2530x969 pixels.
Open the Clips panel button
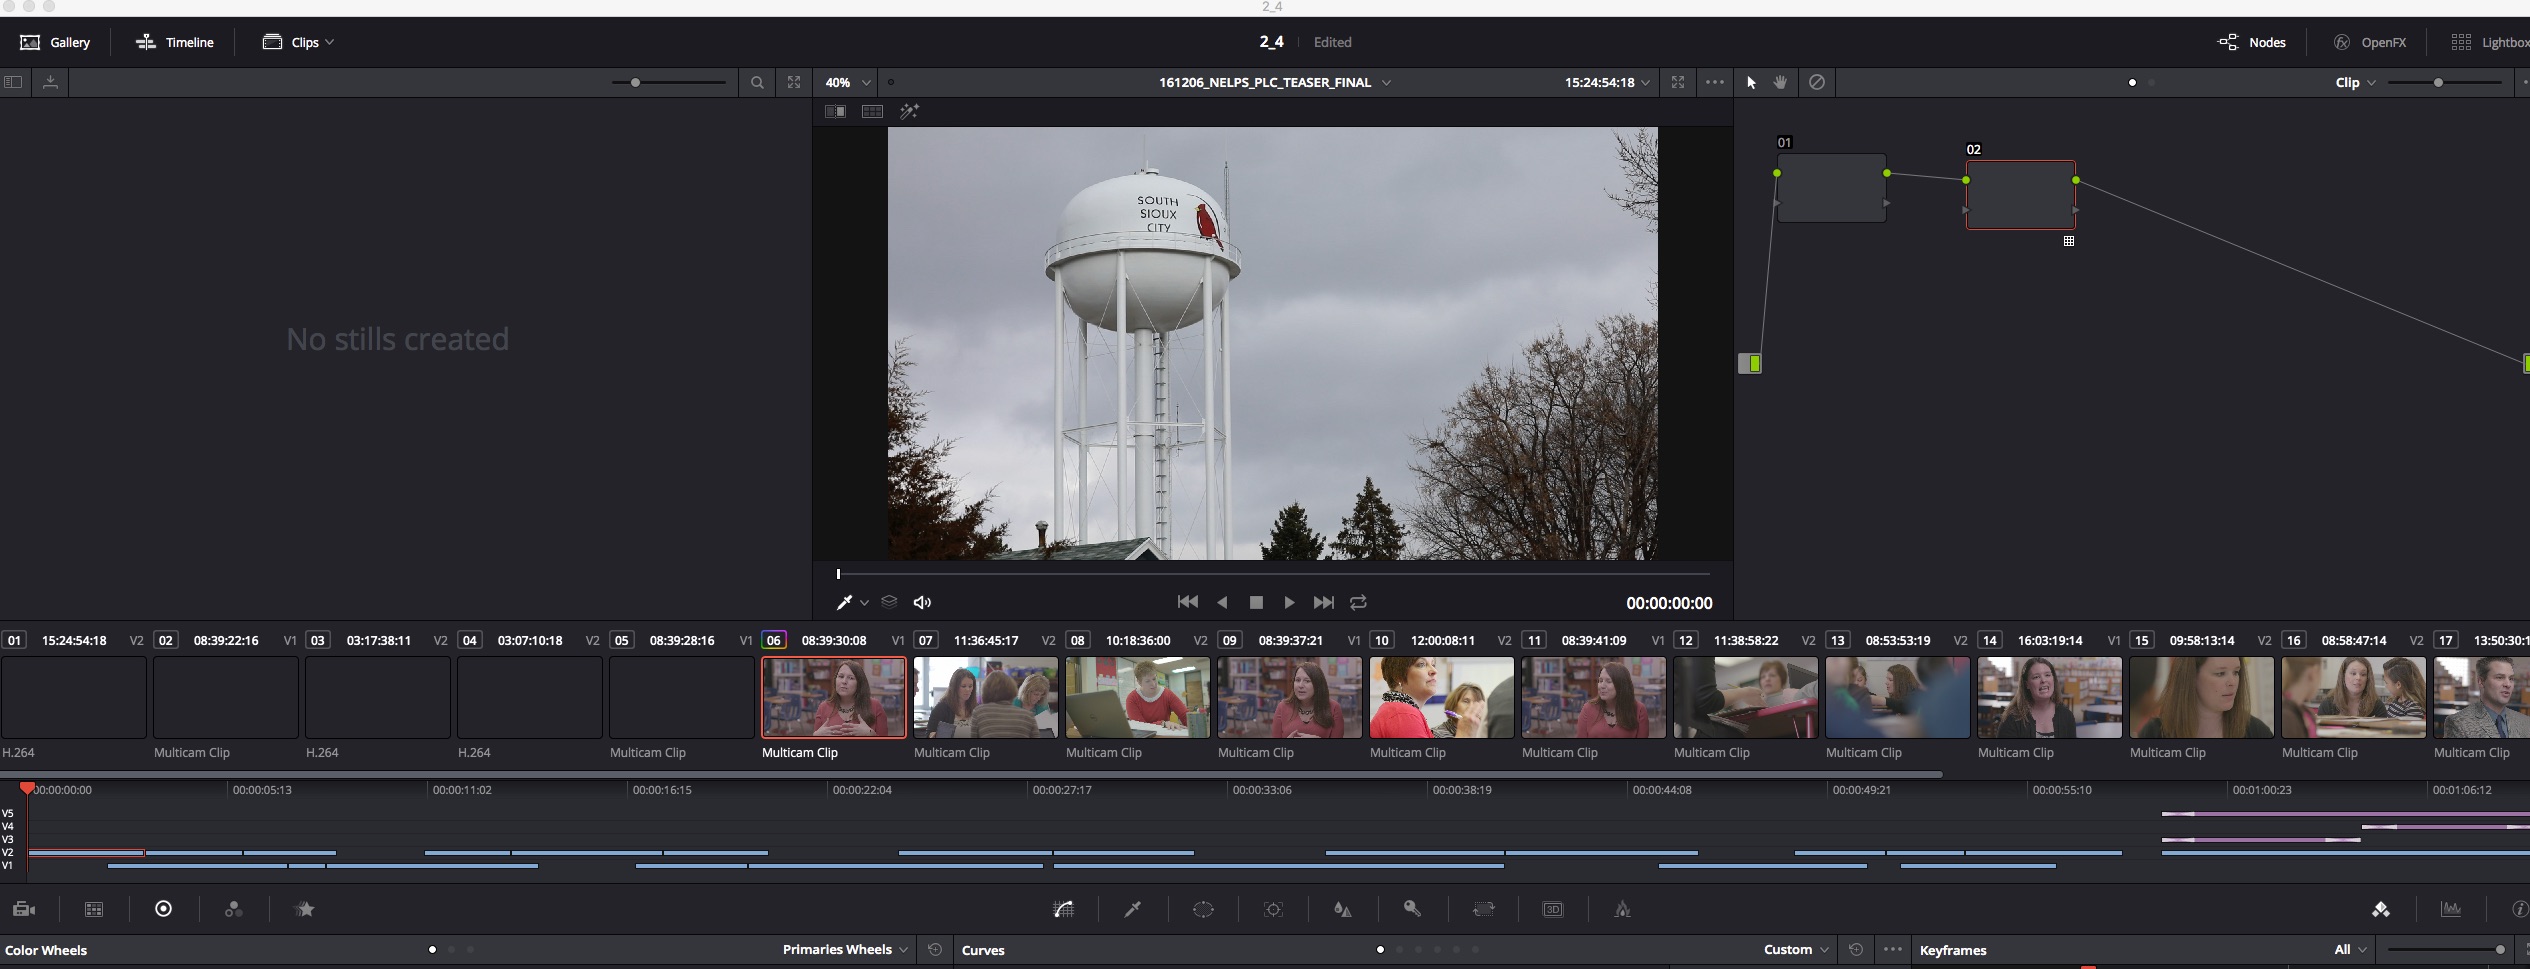291,42
